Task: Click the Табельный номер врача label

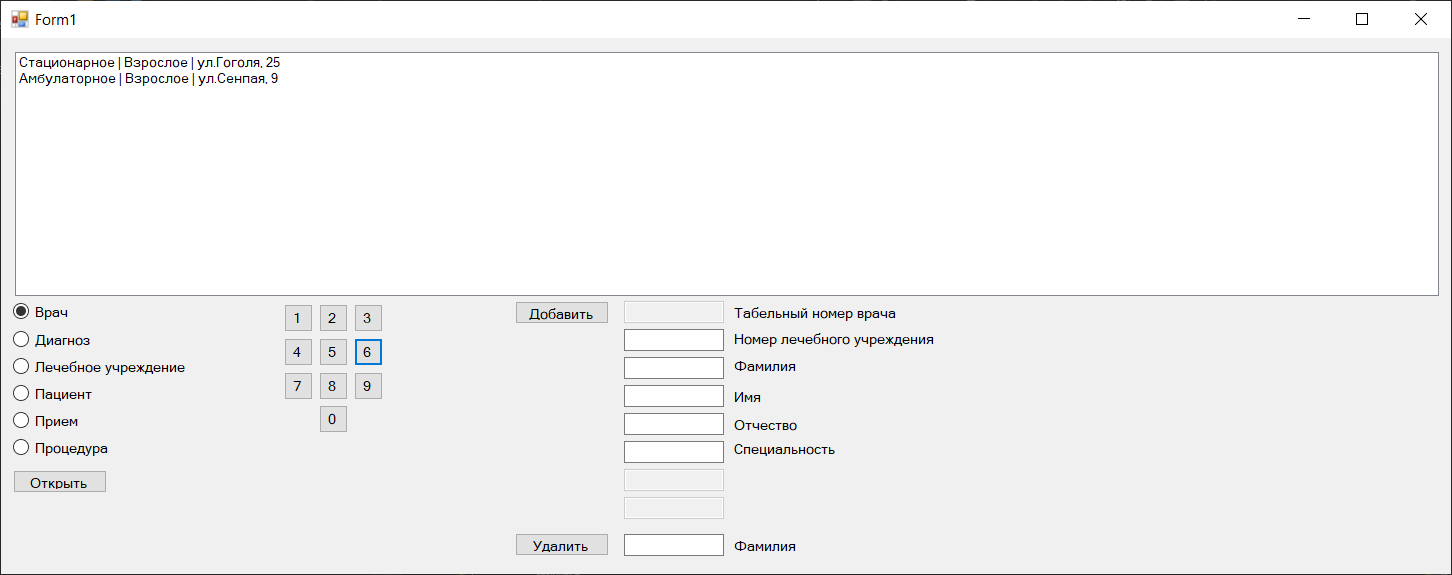Action: pos(815,313)
